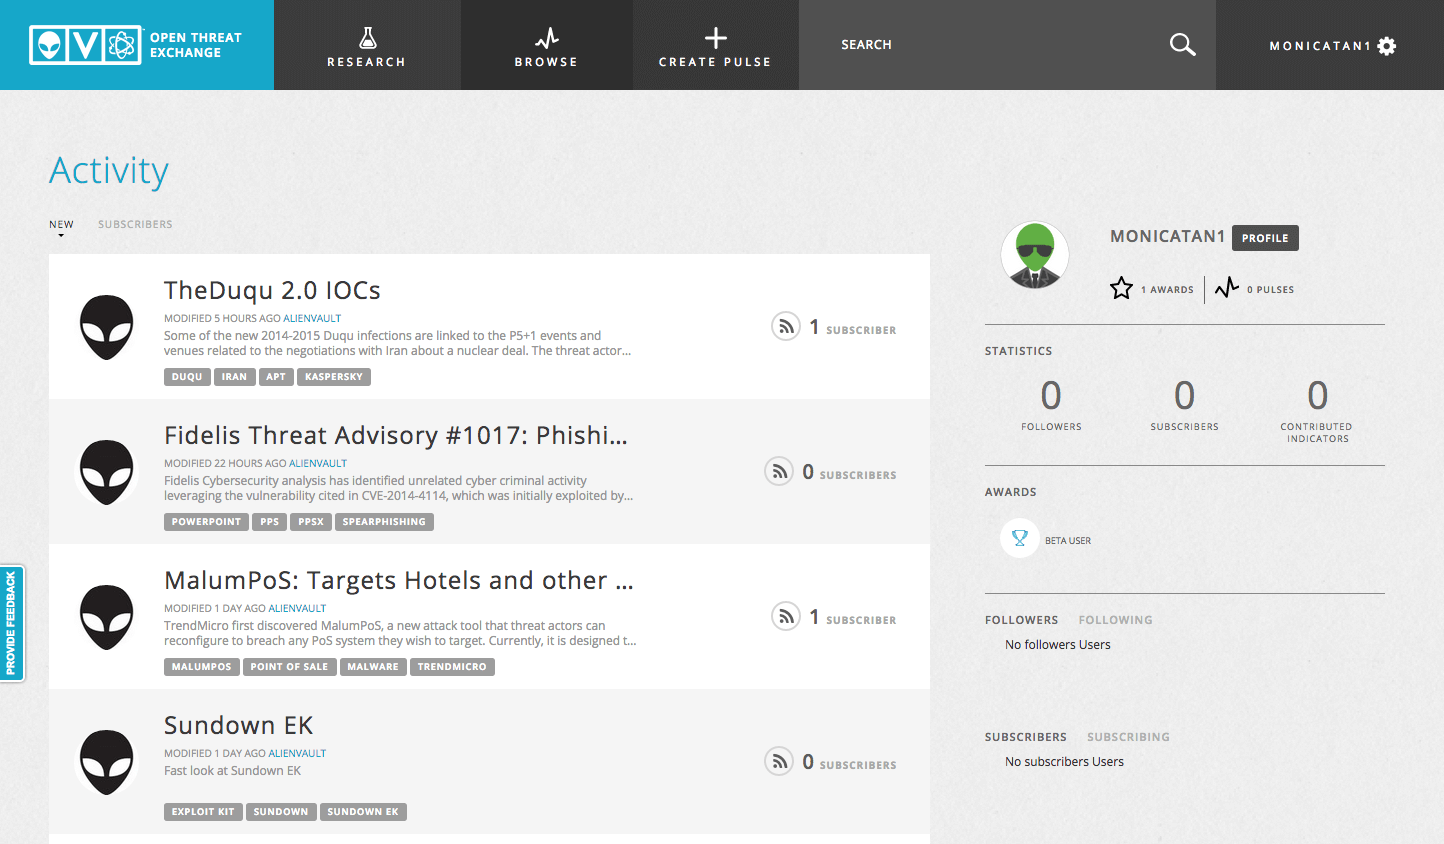Click the star awards icon
1444x844 pixels.
coord(1121,288)
